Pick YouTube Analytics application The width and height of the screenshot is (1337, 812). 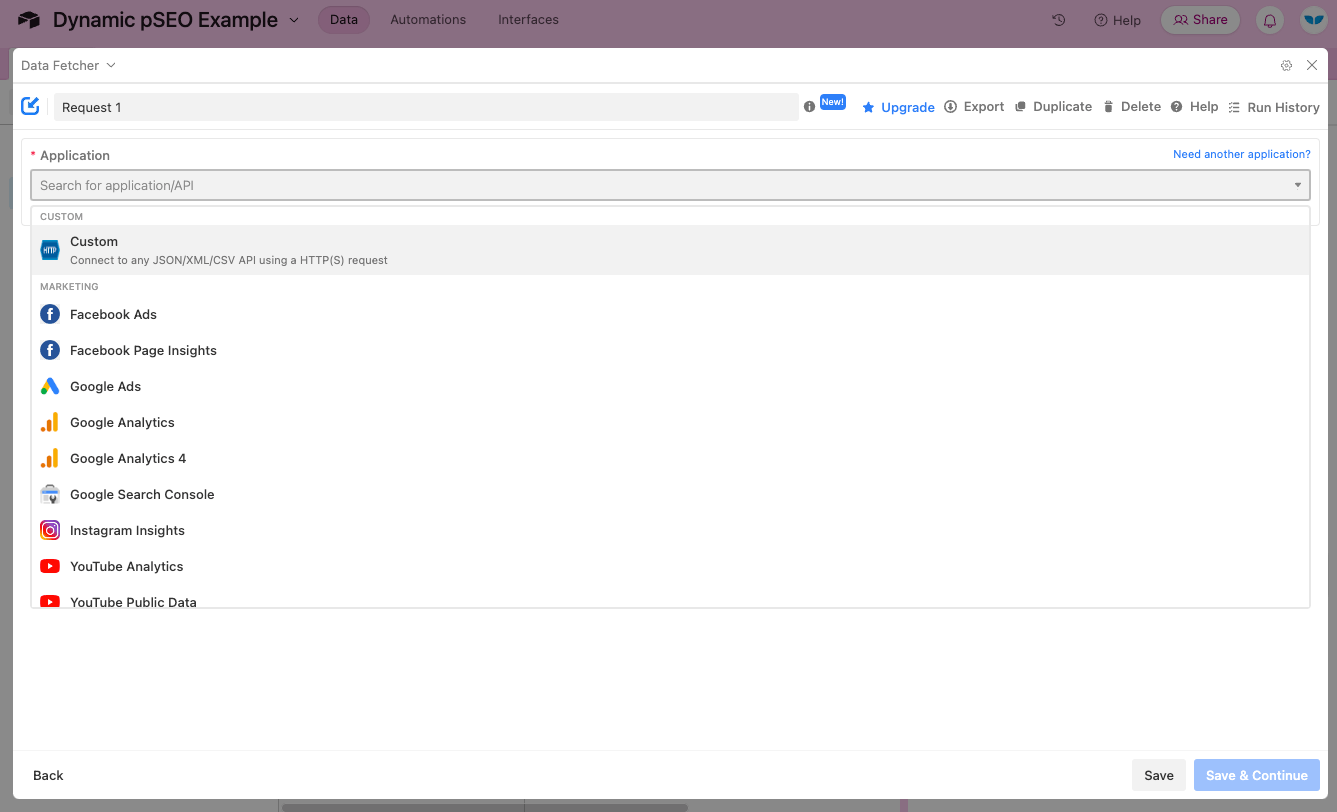tap(670, 566)
